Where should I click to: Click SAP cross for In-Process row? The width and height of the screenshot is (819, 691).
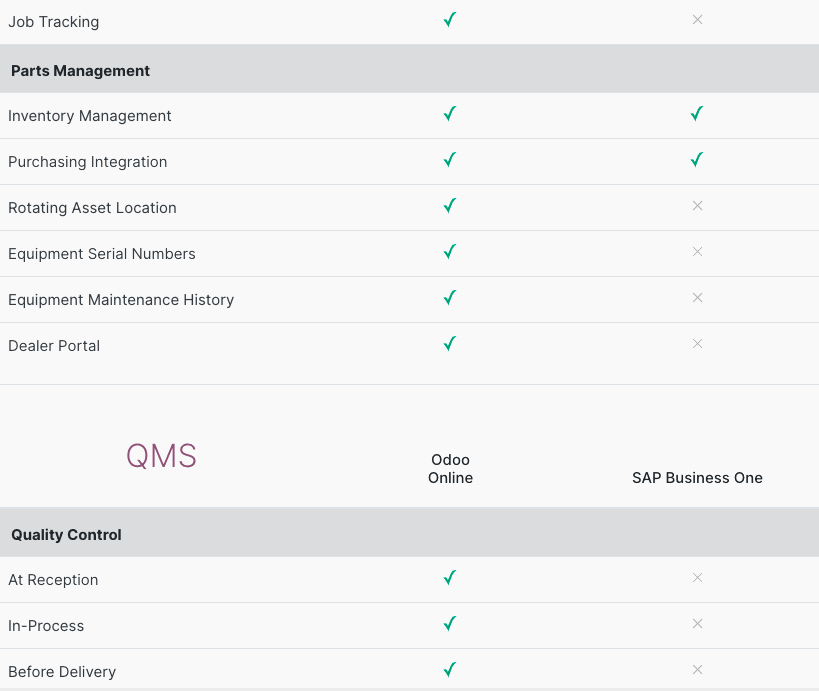[x=697, y=624]
